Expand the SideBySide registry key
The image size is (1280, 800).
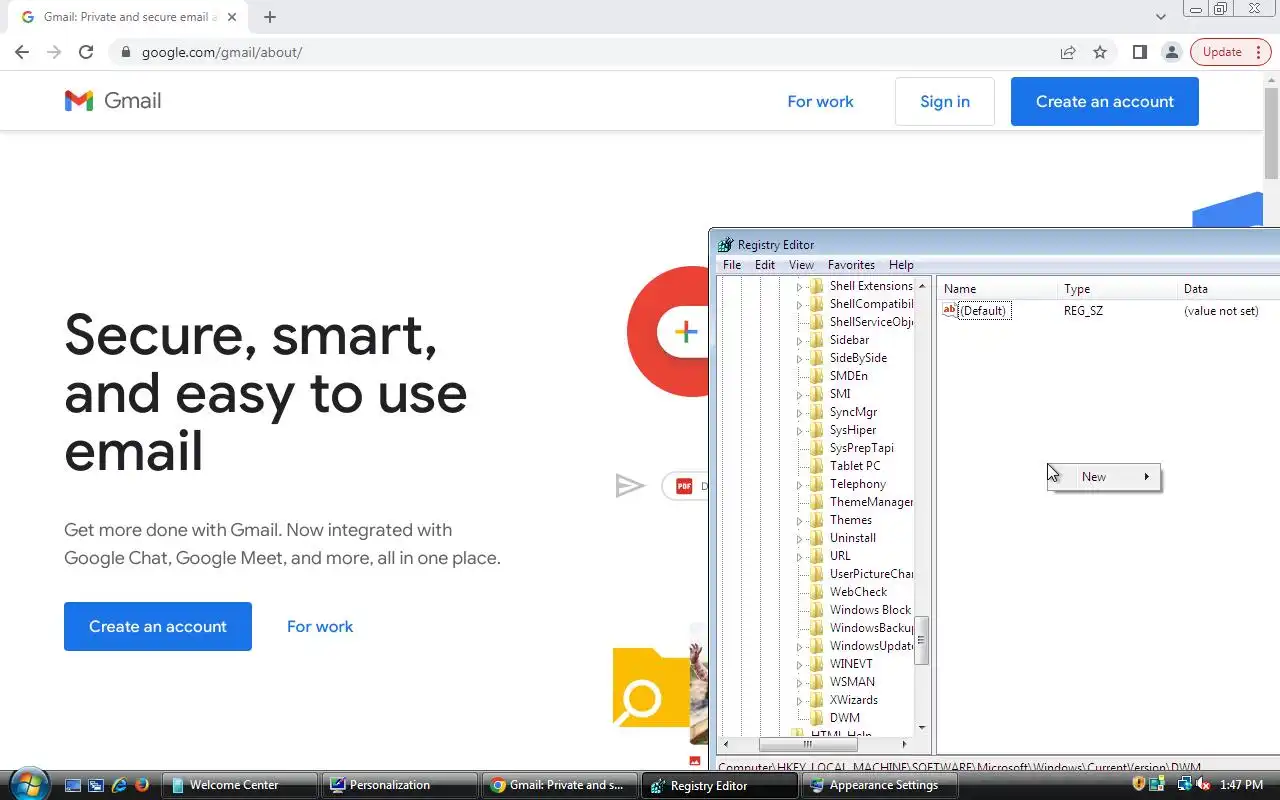[800, 359]
